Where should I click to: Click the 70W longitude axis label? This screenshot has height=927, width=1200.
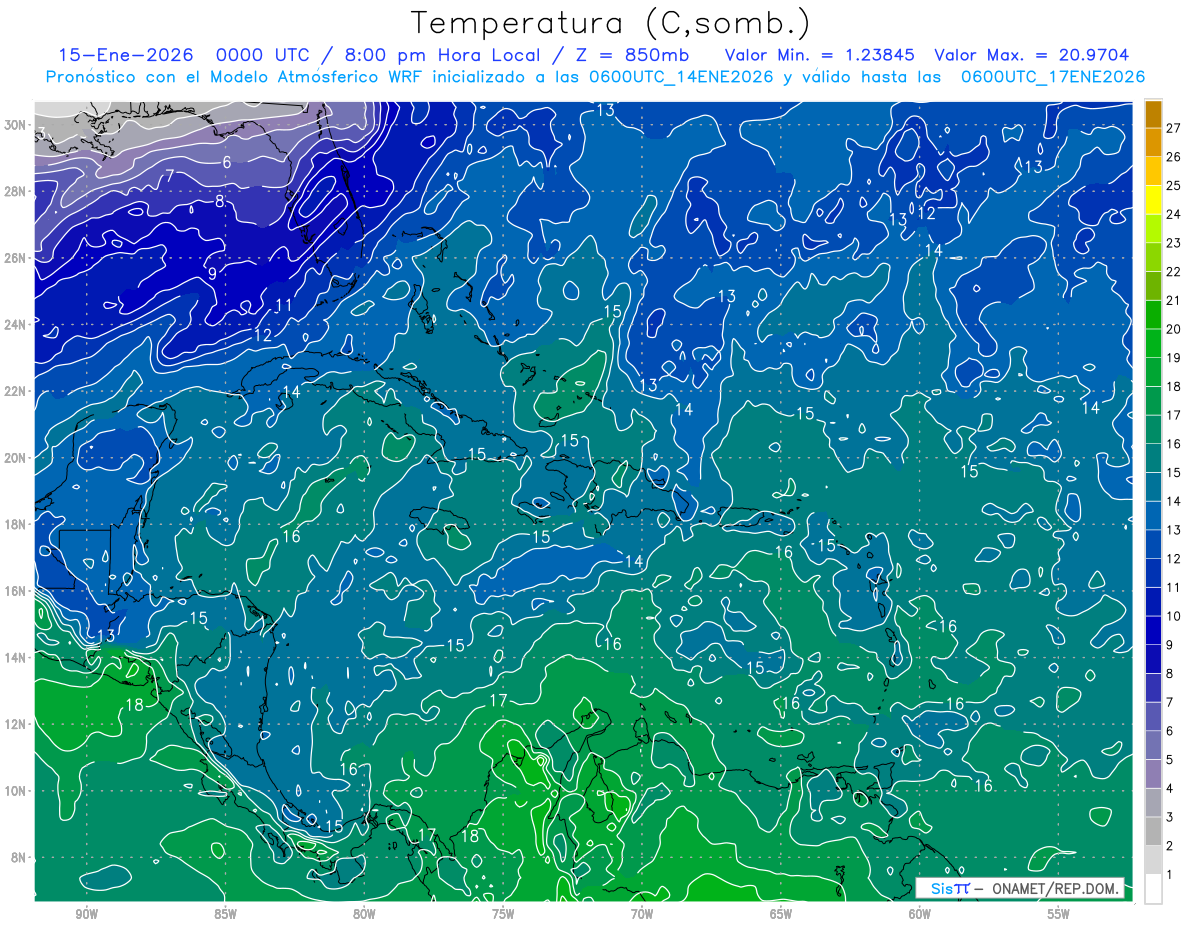coord(642,914)
